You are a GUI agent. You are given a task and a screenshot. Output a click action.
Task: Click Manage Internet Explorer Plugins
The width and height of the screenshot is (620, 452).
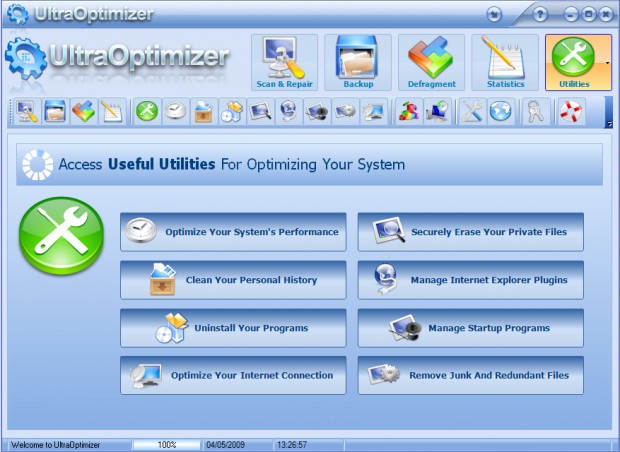[471, 280]
